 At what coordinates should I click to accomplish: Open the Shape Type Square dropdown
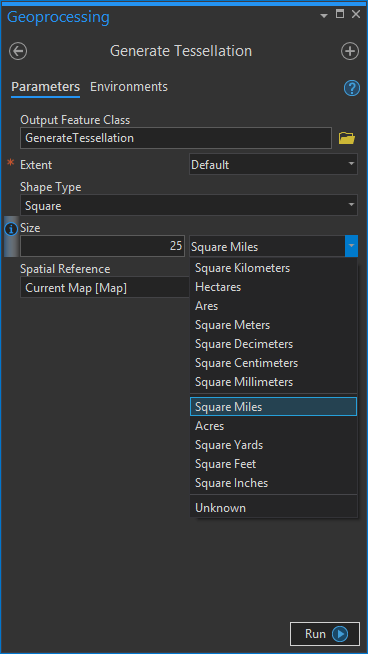[x=189, y=205]
